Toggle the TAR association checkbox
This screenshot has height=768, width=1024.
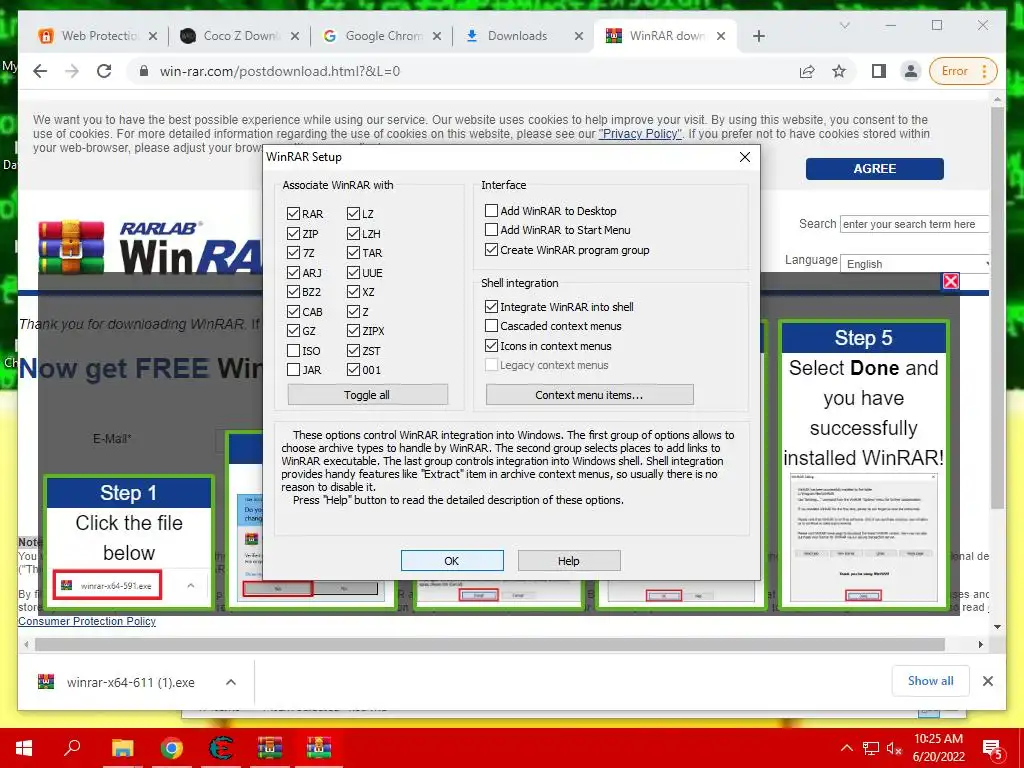click(x=353, y=253)
